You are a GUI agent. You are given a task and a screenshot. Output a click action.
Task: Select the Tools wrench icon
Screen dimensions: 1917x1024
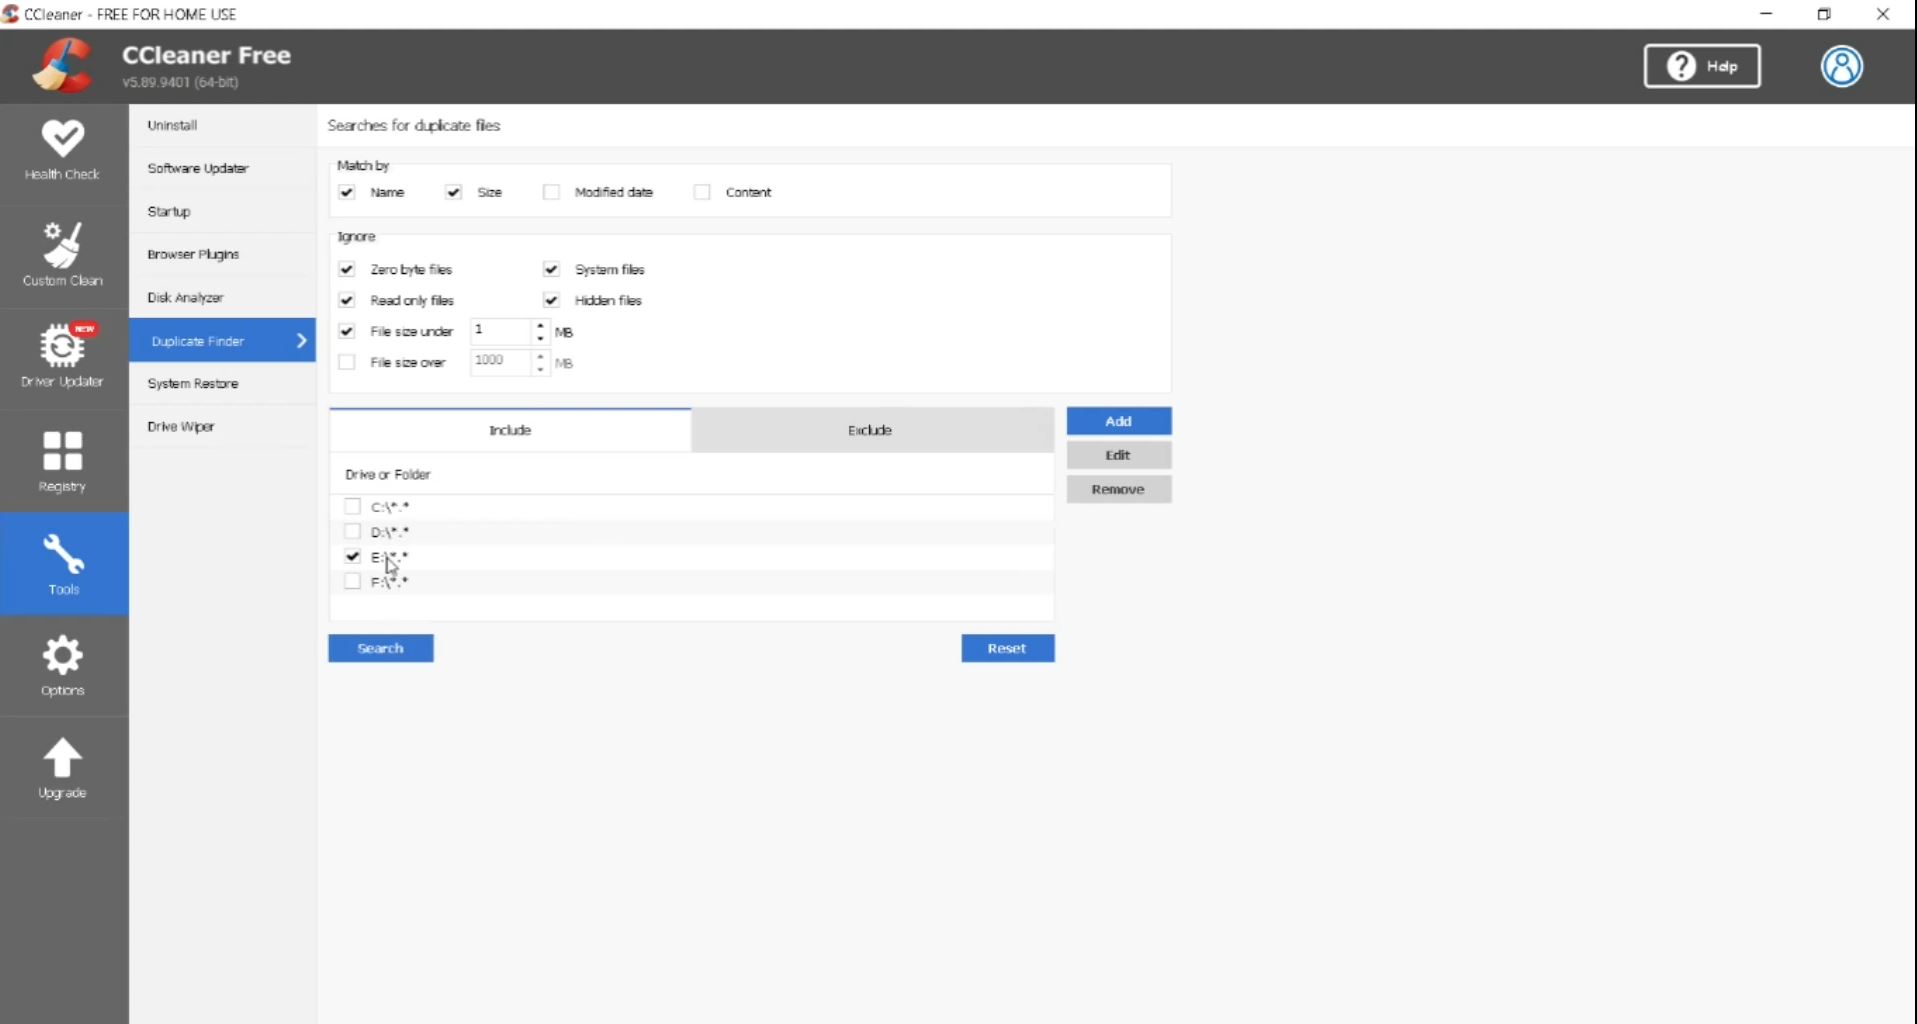(x=63, y=554)
